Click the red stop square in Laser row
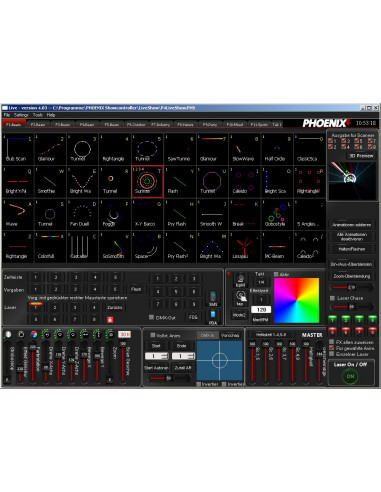Viewport: 381px width, 492px height. (110, 320)
